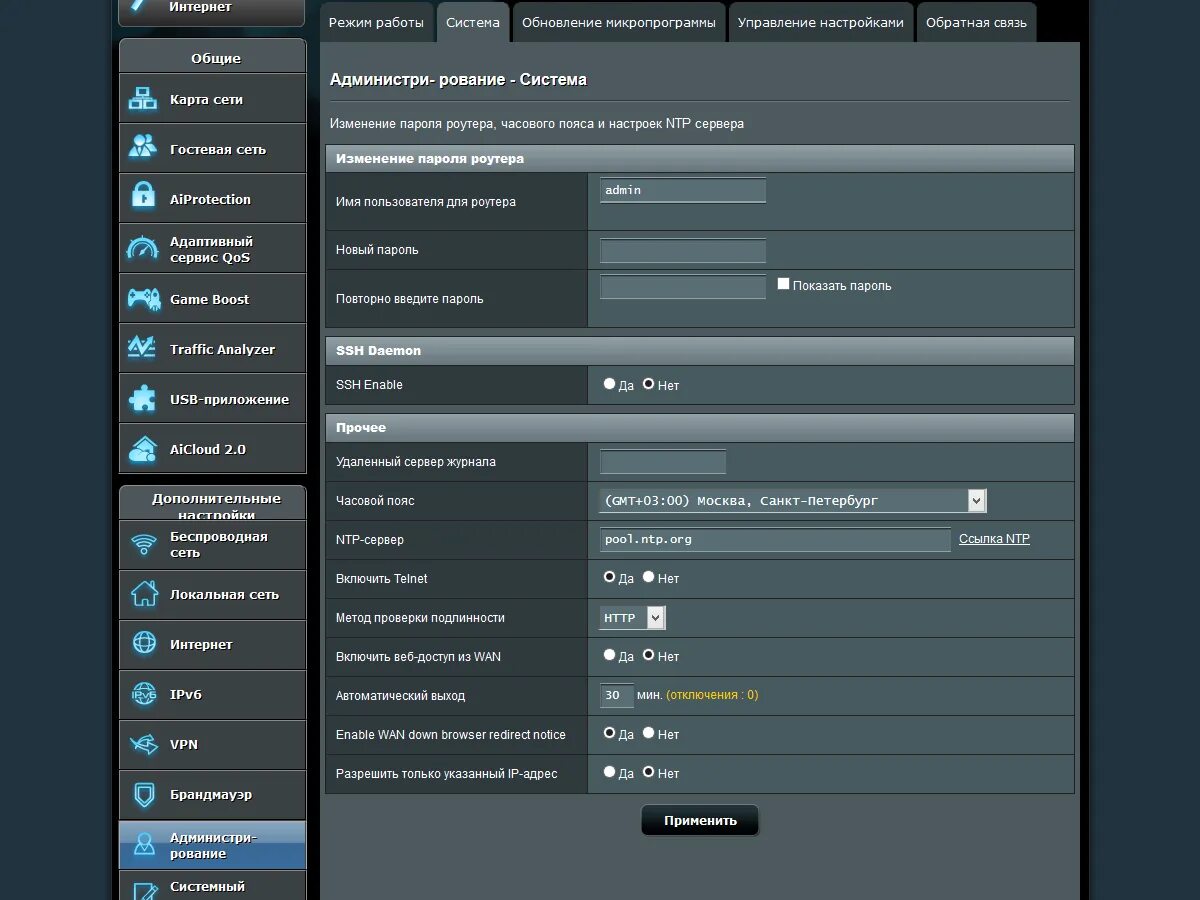Open the USB-приложение puzzle icon
The image size is (1200, 900).
[143, 398]
